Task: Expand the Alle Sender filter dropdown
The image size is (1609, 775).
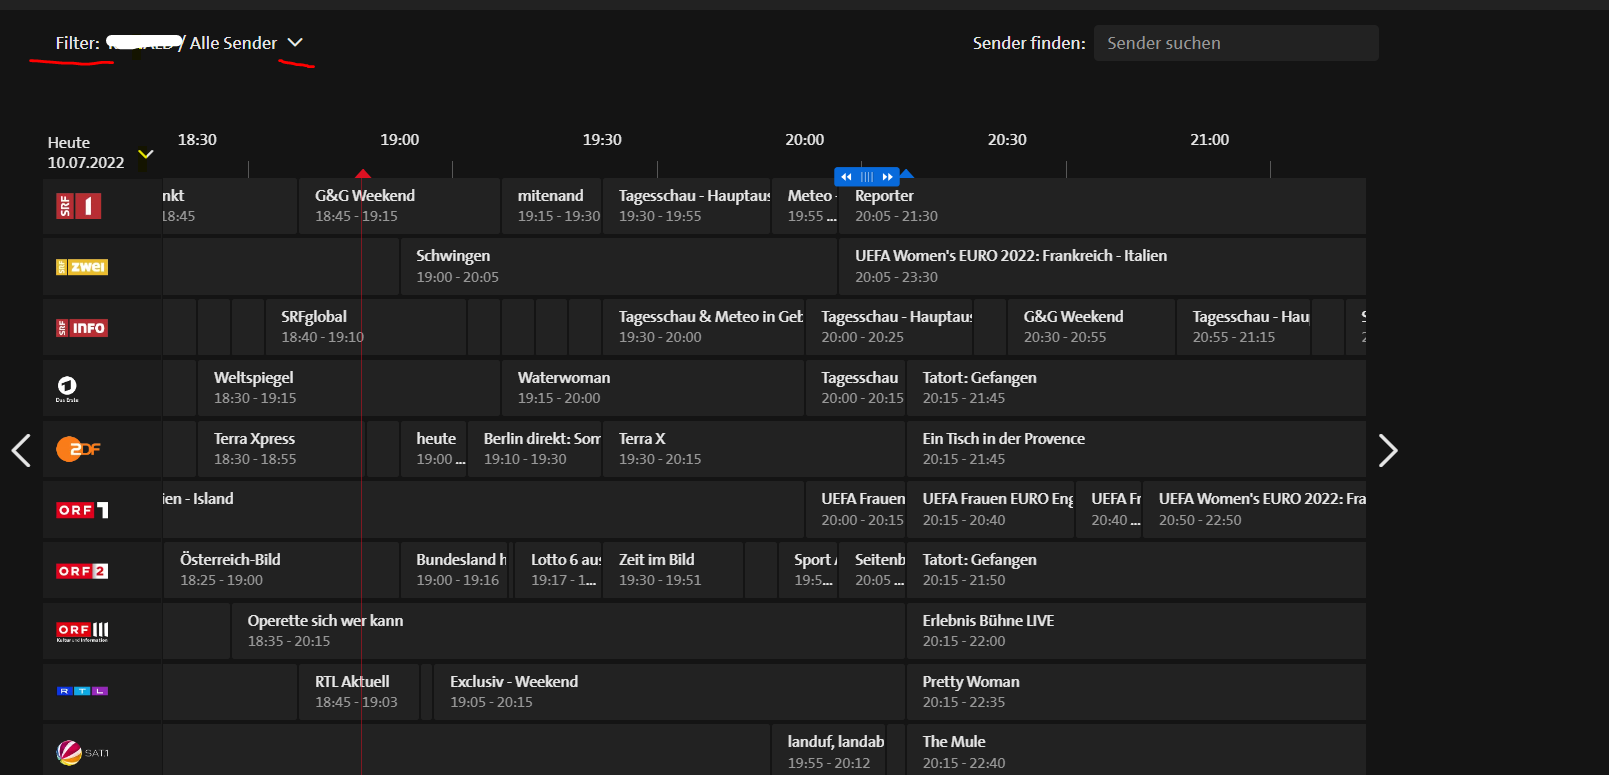Action: pos(295,43)
